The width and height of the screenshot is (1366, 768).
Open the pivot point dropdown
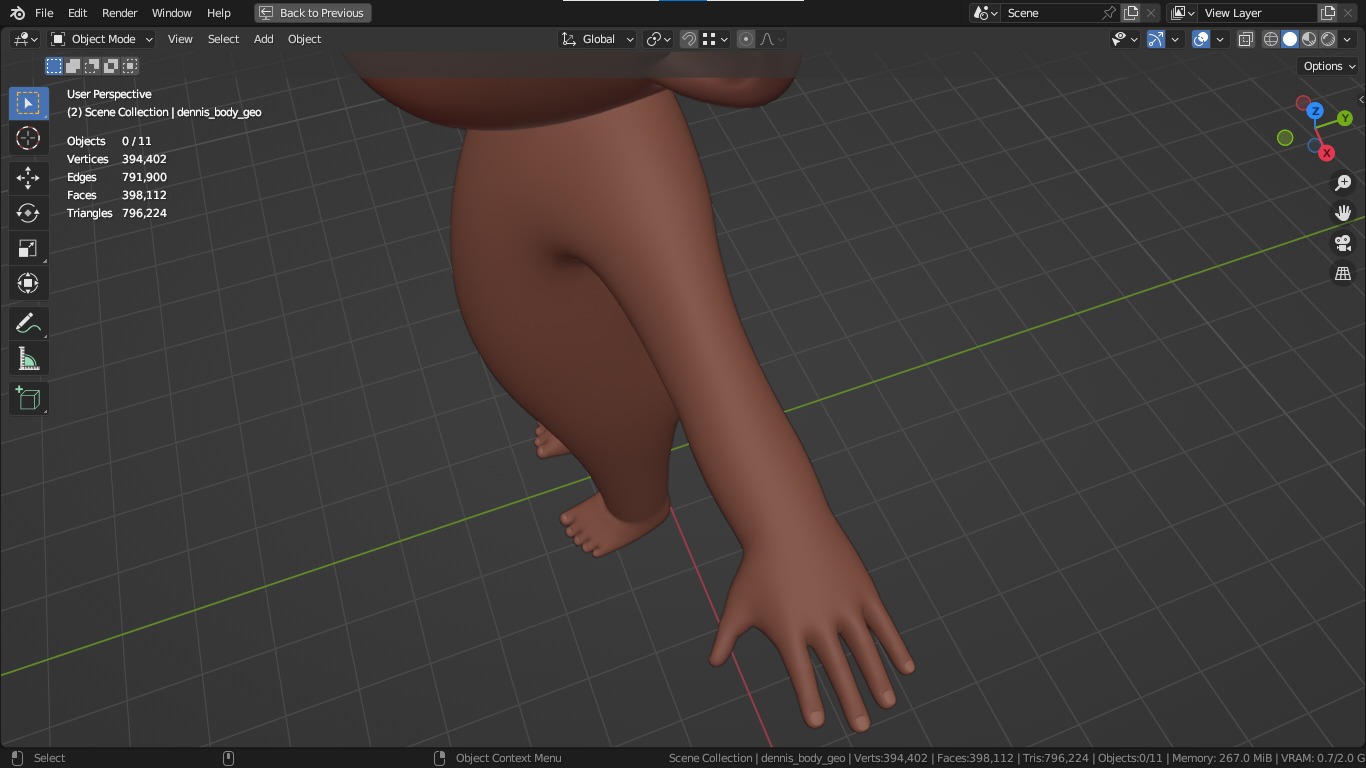pyautogui.click(x=658, y=39)
